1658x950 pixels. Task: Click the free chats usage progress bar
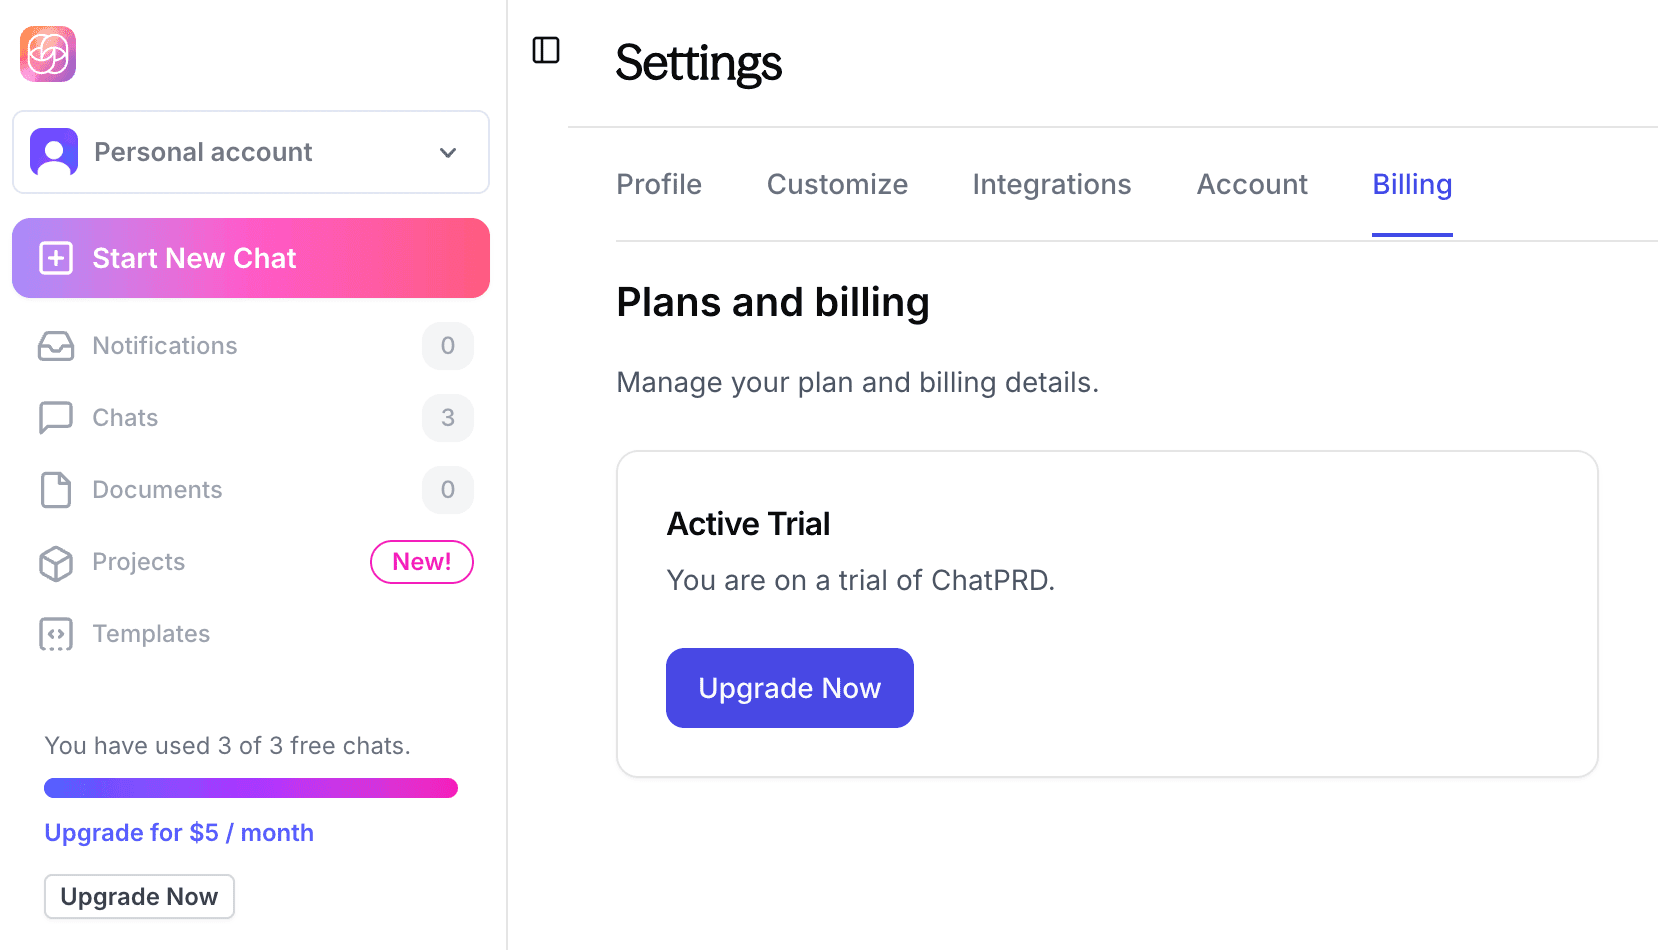[x=250, y=788]
